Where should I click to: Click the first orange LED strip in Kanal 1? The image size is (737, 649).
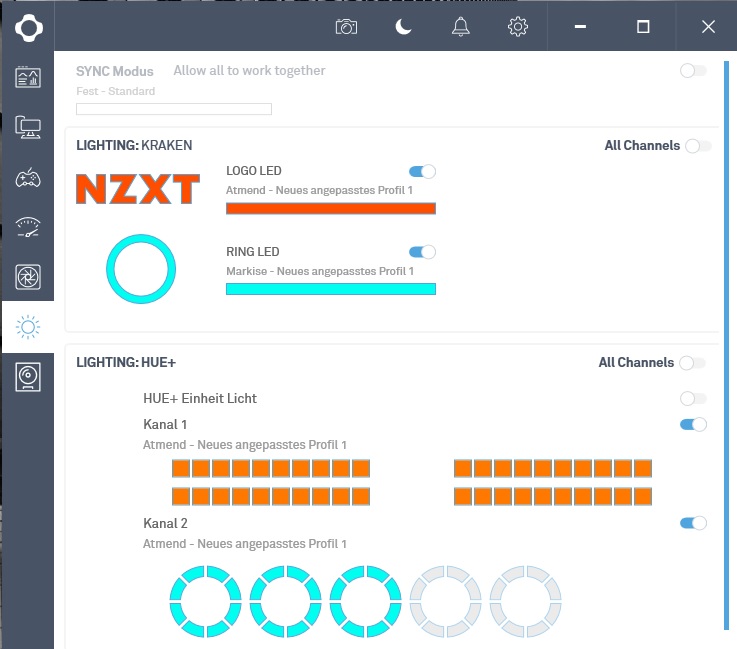pyautogui.click(x=271, y=469)
